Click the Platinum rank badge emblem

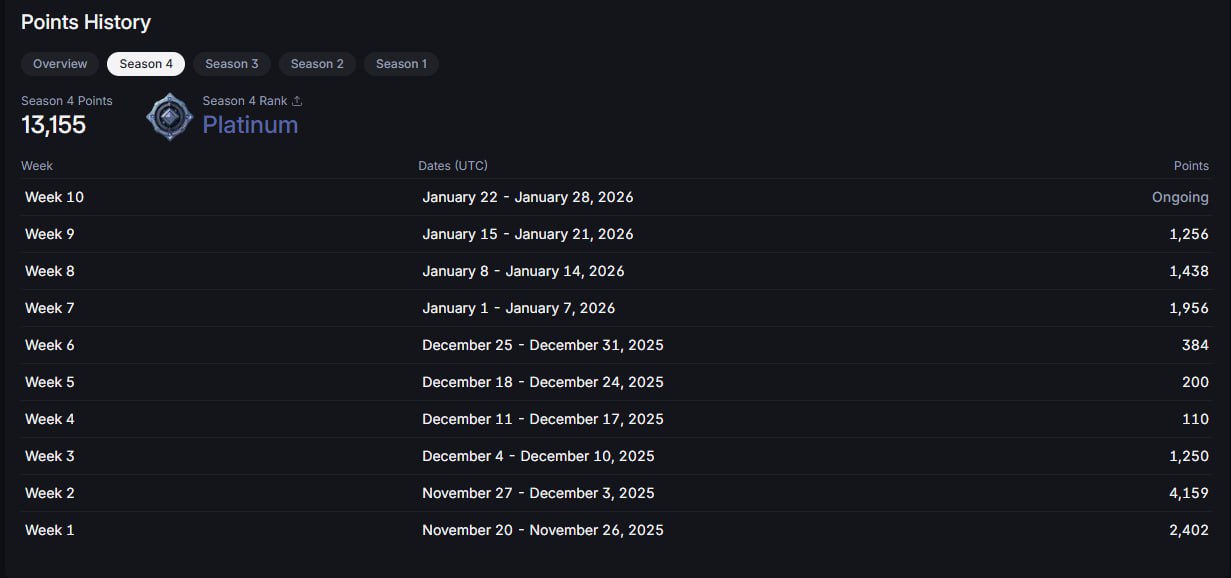pos(169,117)
